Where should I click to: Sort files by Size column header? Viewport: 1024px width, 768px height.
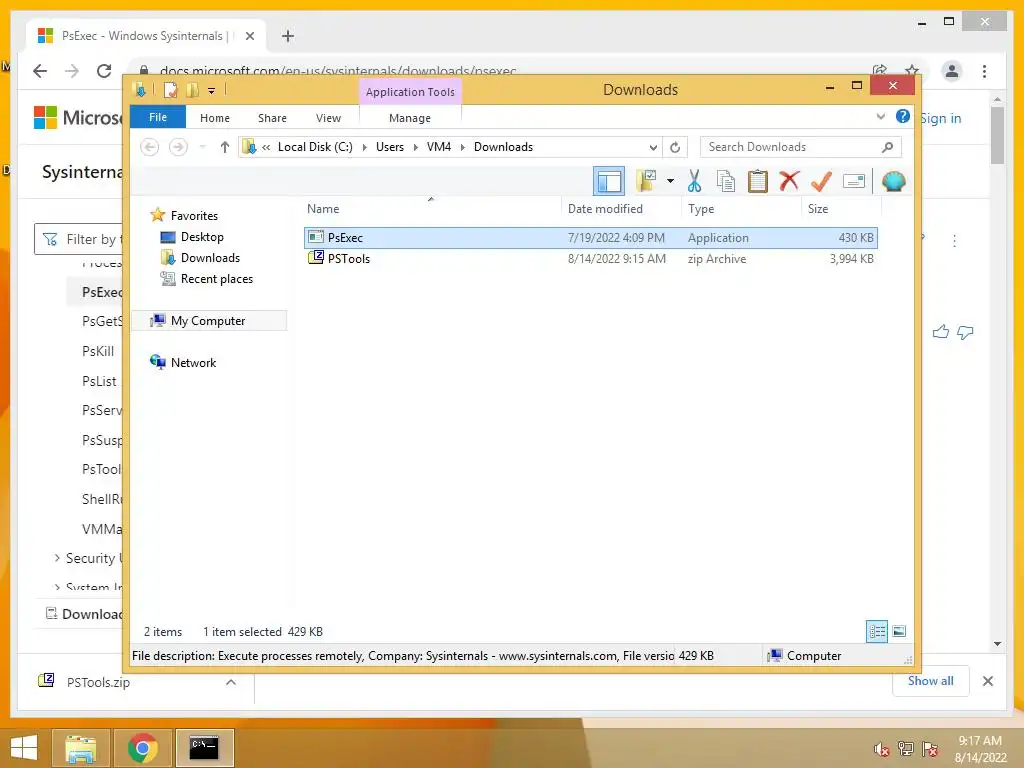(841, 208)
